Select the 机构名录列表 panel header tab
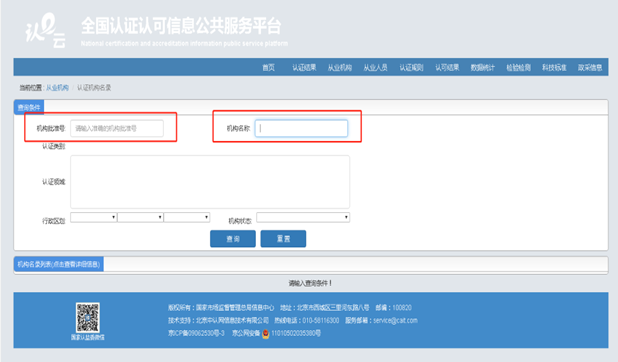This screenshot has width=618, height=362. click(59, 264)
